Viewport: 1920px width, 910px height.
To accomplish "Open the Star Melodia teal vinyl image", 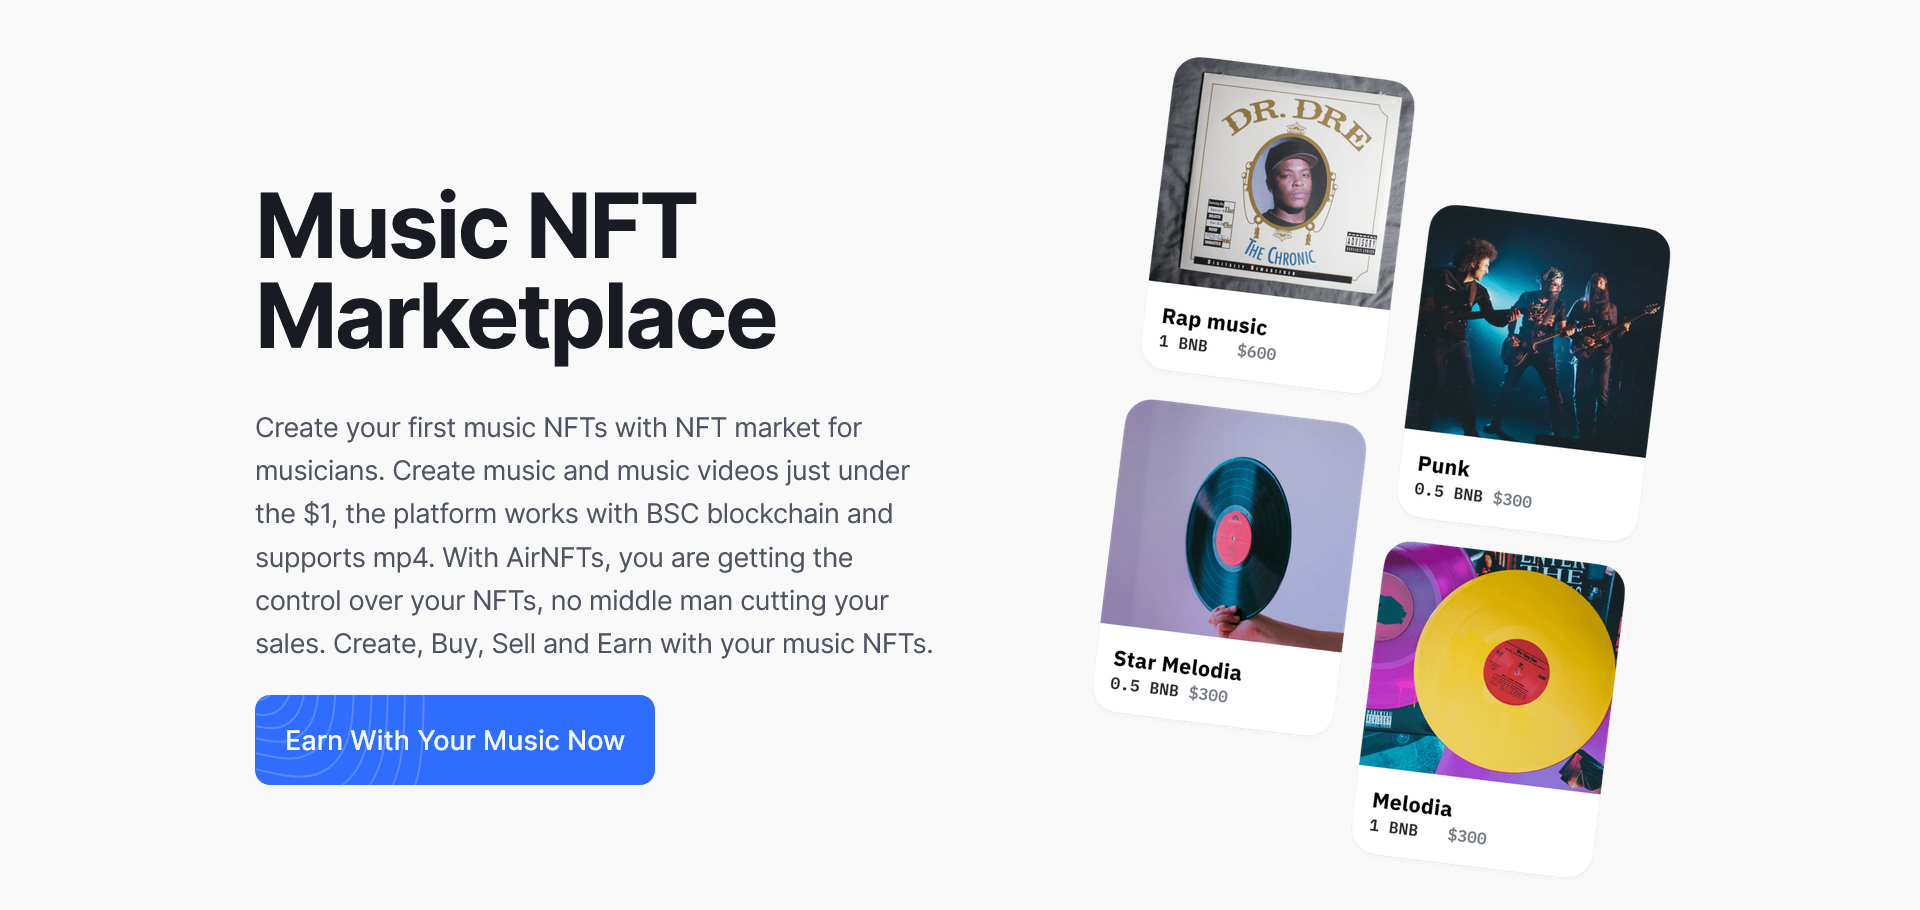I will pos(1234,525).
